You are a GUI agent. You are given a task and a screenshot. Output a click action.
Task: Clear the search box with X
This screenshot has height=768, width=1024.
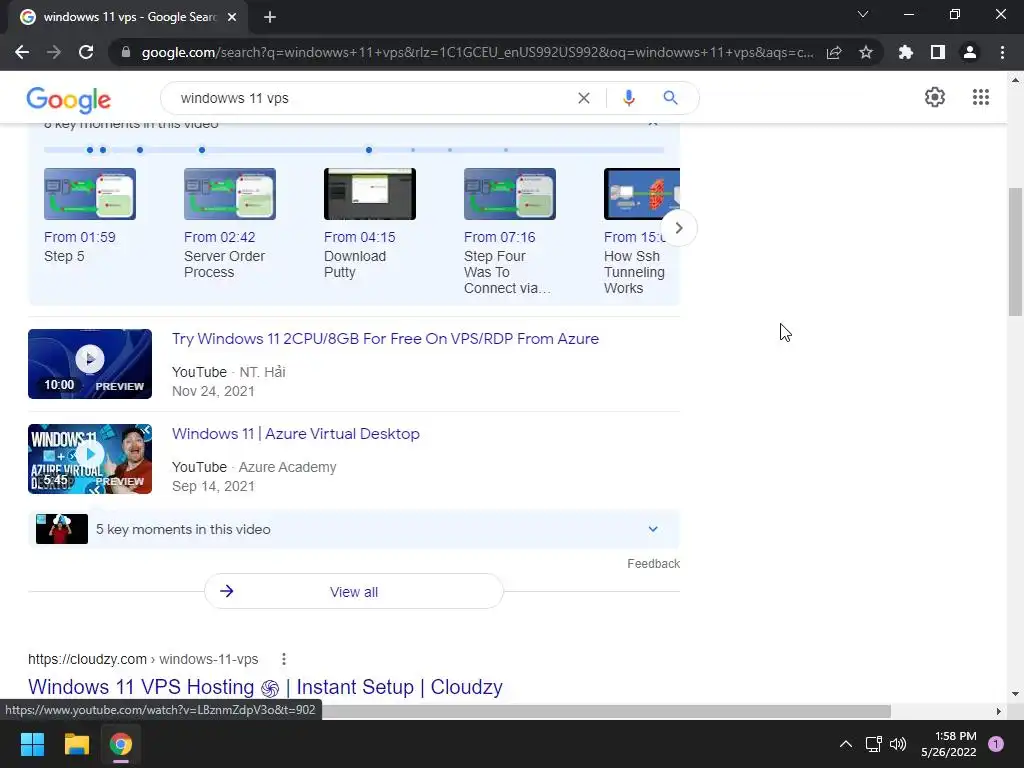(584, 98)
